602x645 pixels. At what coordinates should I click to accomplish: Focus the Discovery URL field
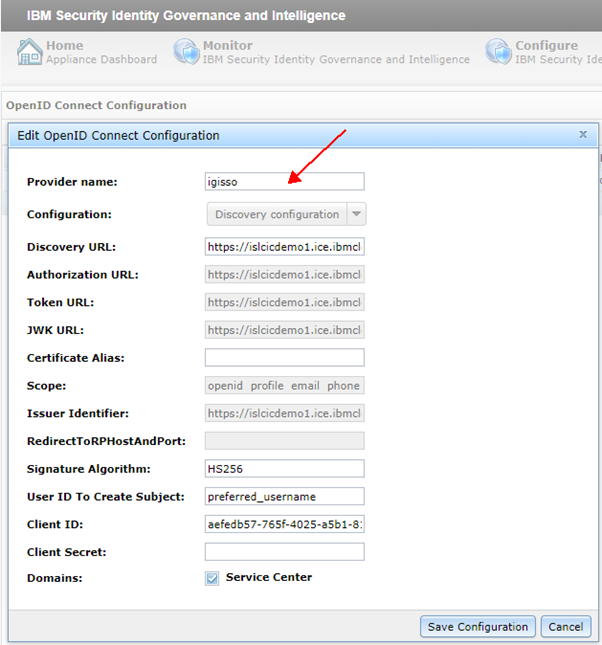(x=285, y=246)
